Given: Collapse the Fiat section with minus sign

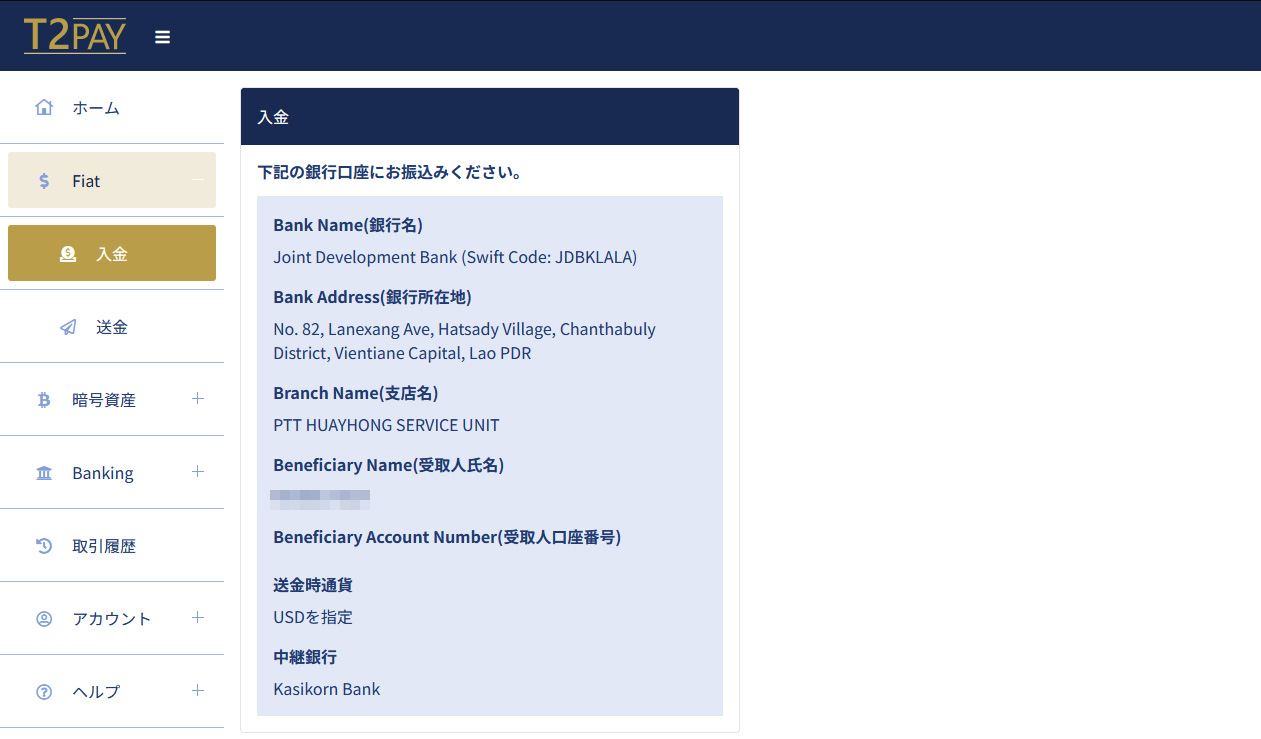Looking at the screenshot, I should pos(198,180).
